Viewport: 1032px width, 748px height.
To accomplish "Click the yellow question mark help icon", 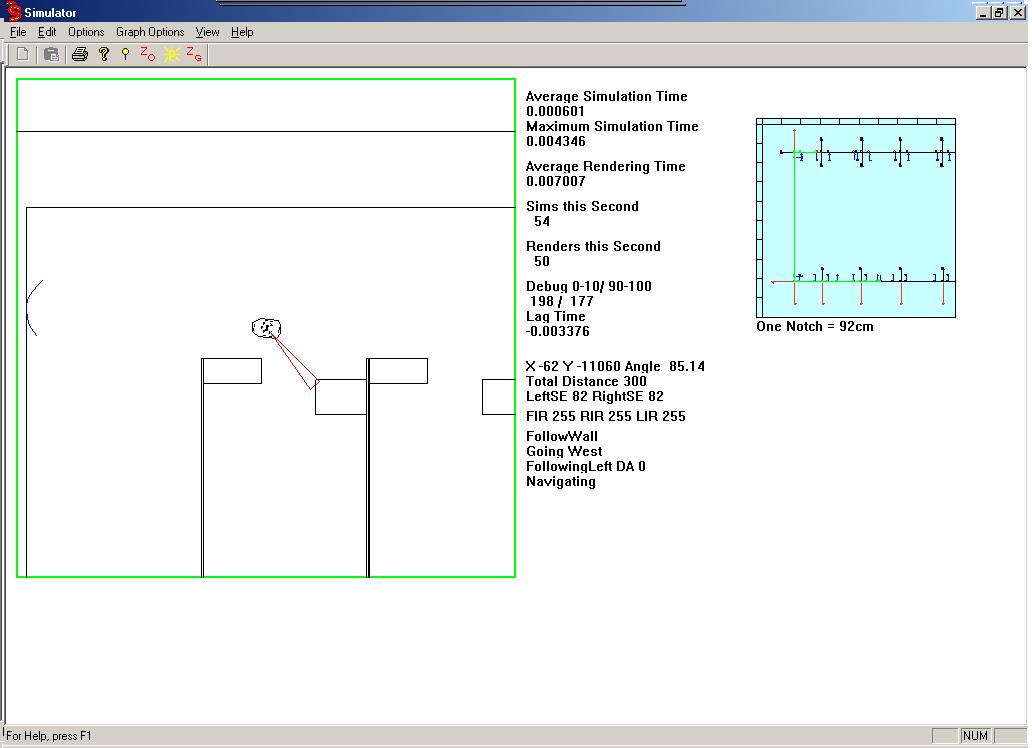I will tap(103, 55).
